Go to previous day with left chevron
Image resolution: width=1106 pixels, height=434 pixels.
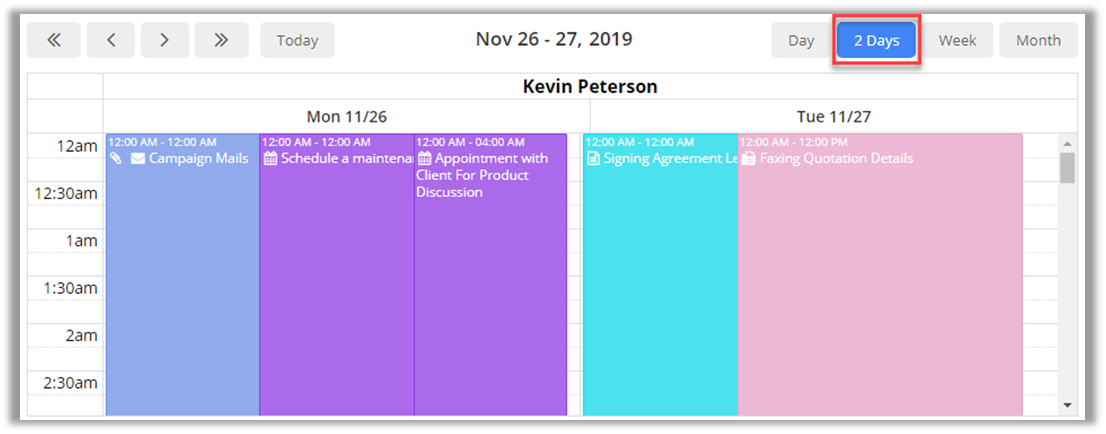click(x=111, y=40)
